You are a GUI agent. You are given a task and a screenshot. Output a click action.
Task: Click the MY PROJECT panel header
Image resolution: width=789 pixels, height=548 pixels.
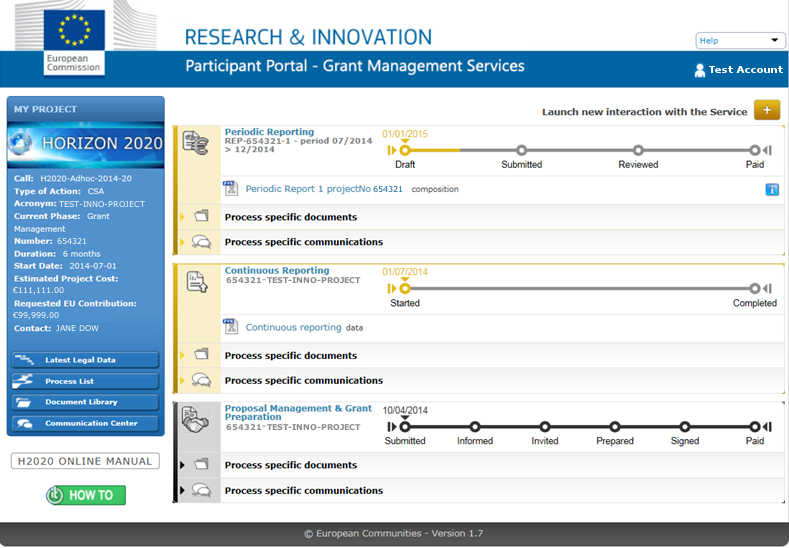(x=86, y=109)
